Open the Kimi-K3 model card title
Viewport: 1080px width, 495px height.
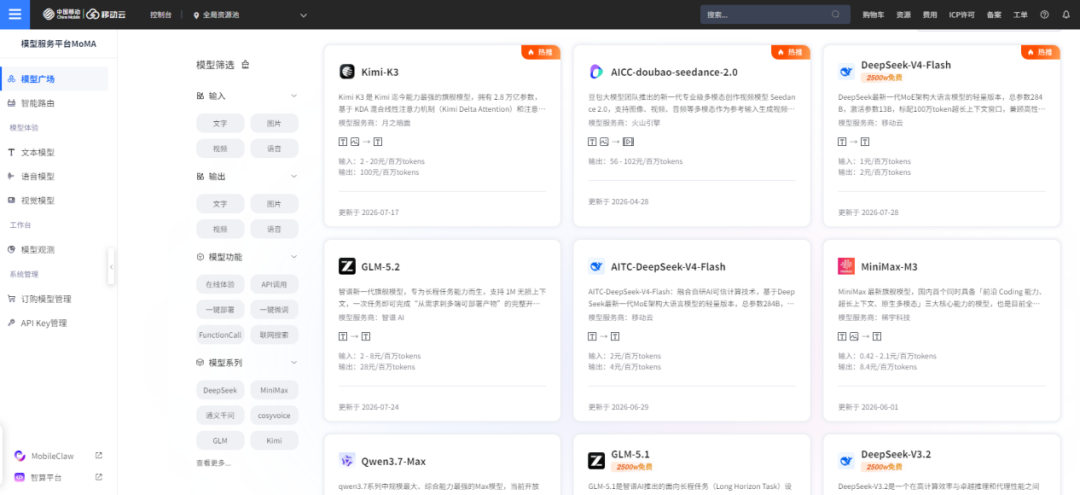[380, 72]
